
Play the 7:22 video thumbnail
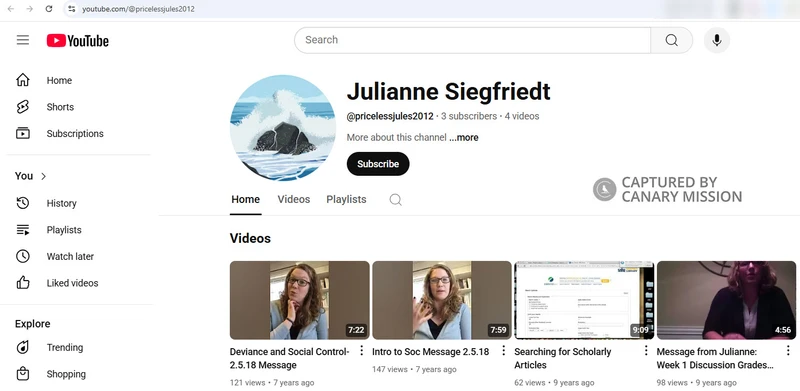point(299,300)
